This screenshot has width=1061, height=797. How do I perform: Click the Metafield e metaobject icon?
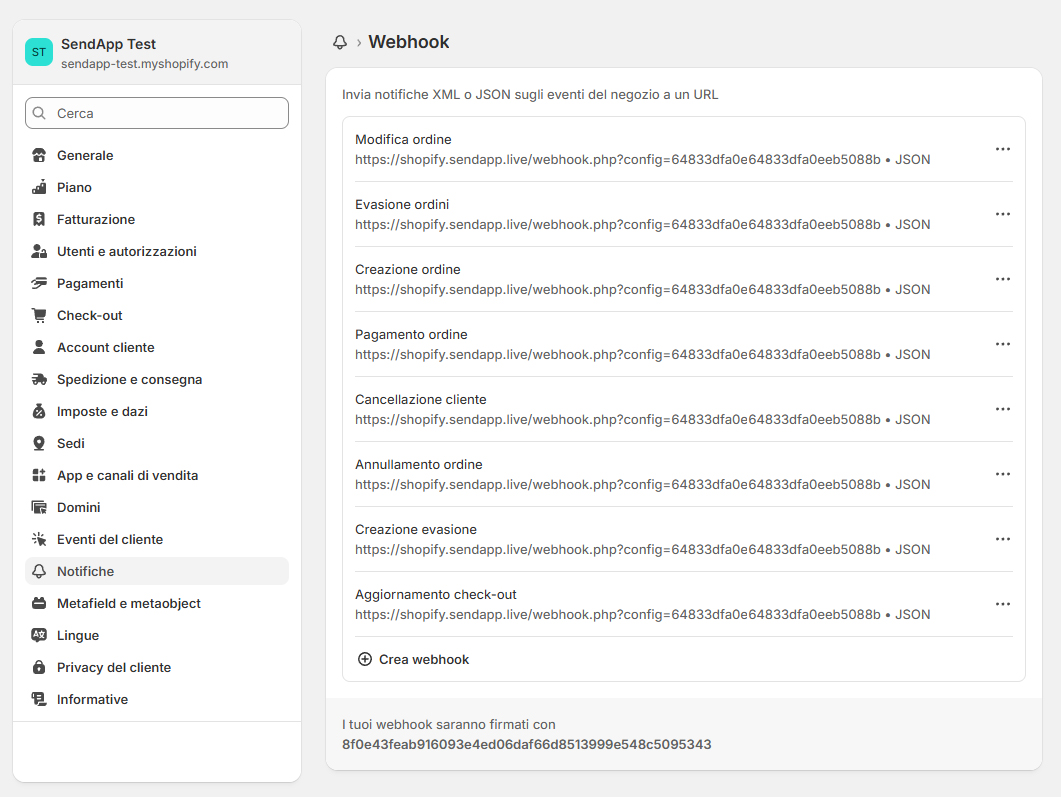click(39, 604)
